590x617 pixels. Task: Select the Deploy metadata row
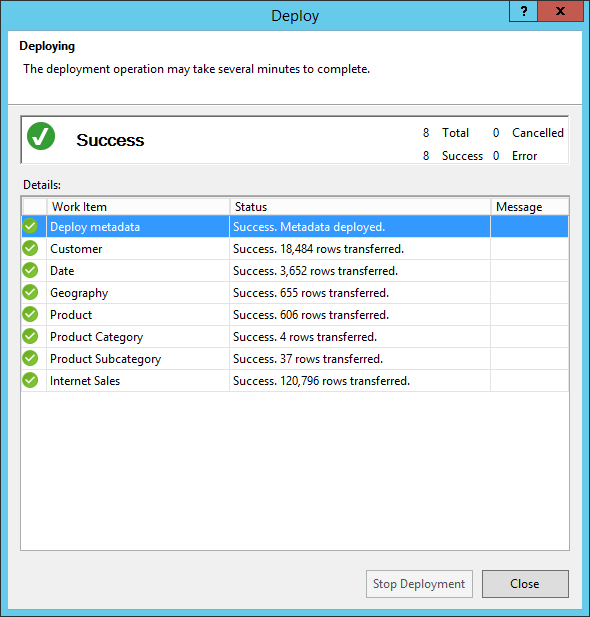coord(295,227)
